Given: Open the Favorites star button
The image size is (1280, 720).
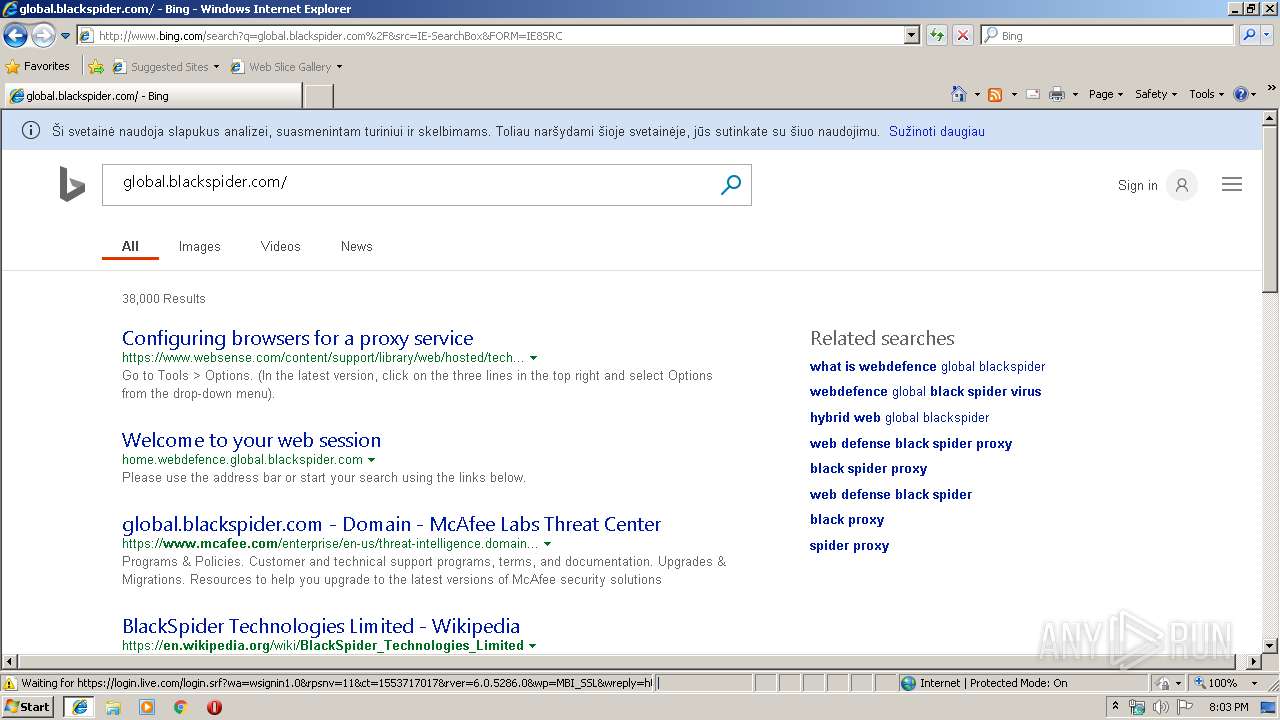Looking at the screenshot, I should pyautogui.click(x=38, y=66).
